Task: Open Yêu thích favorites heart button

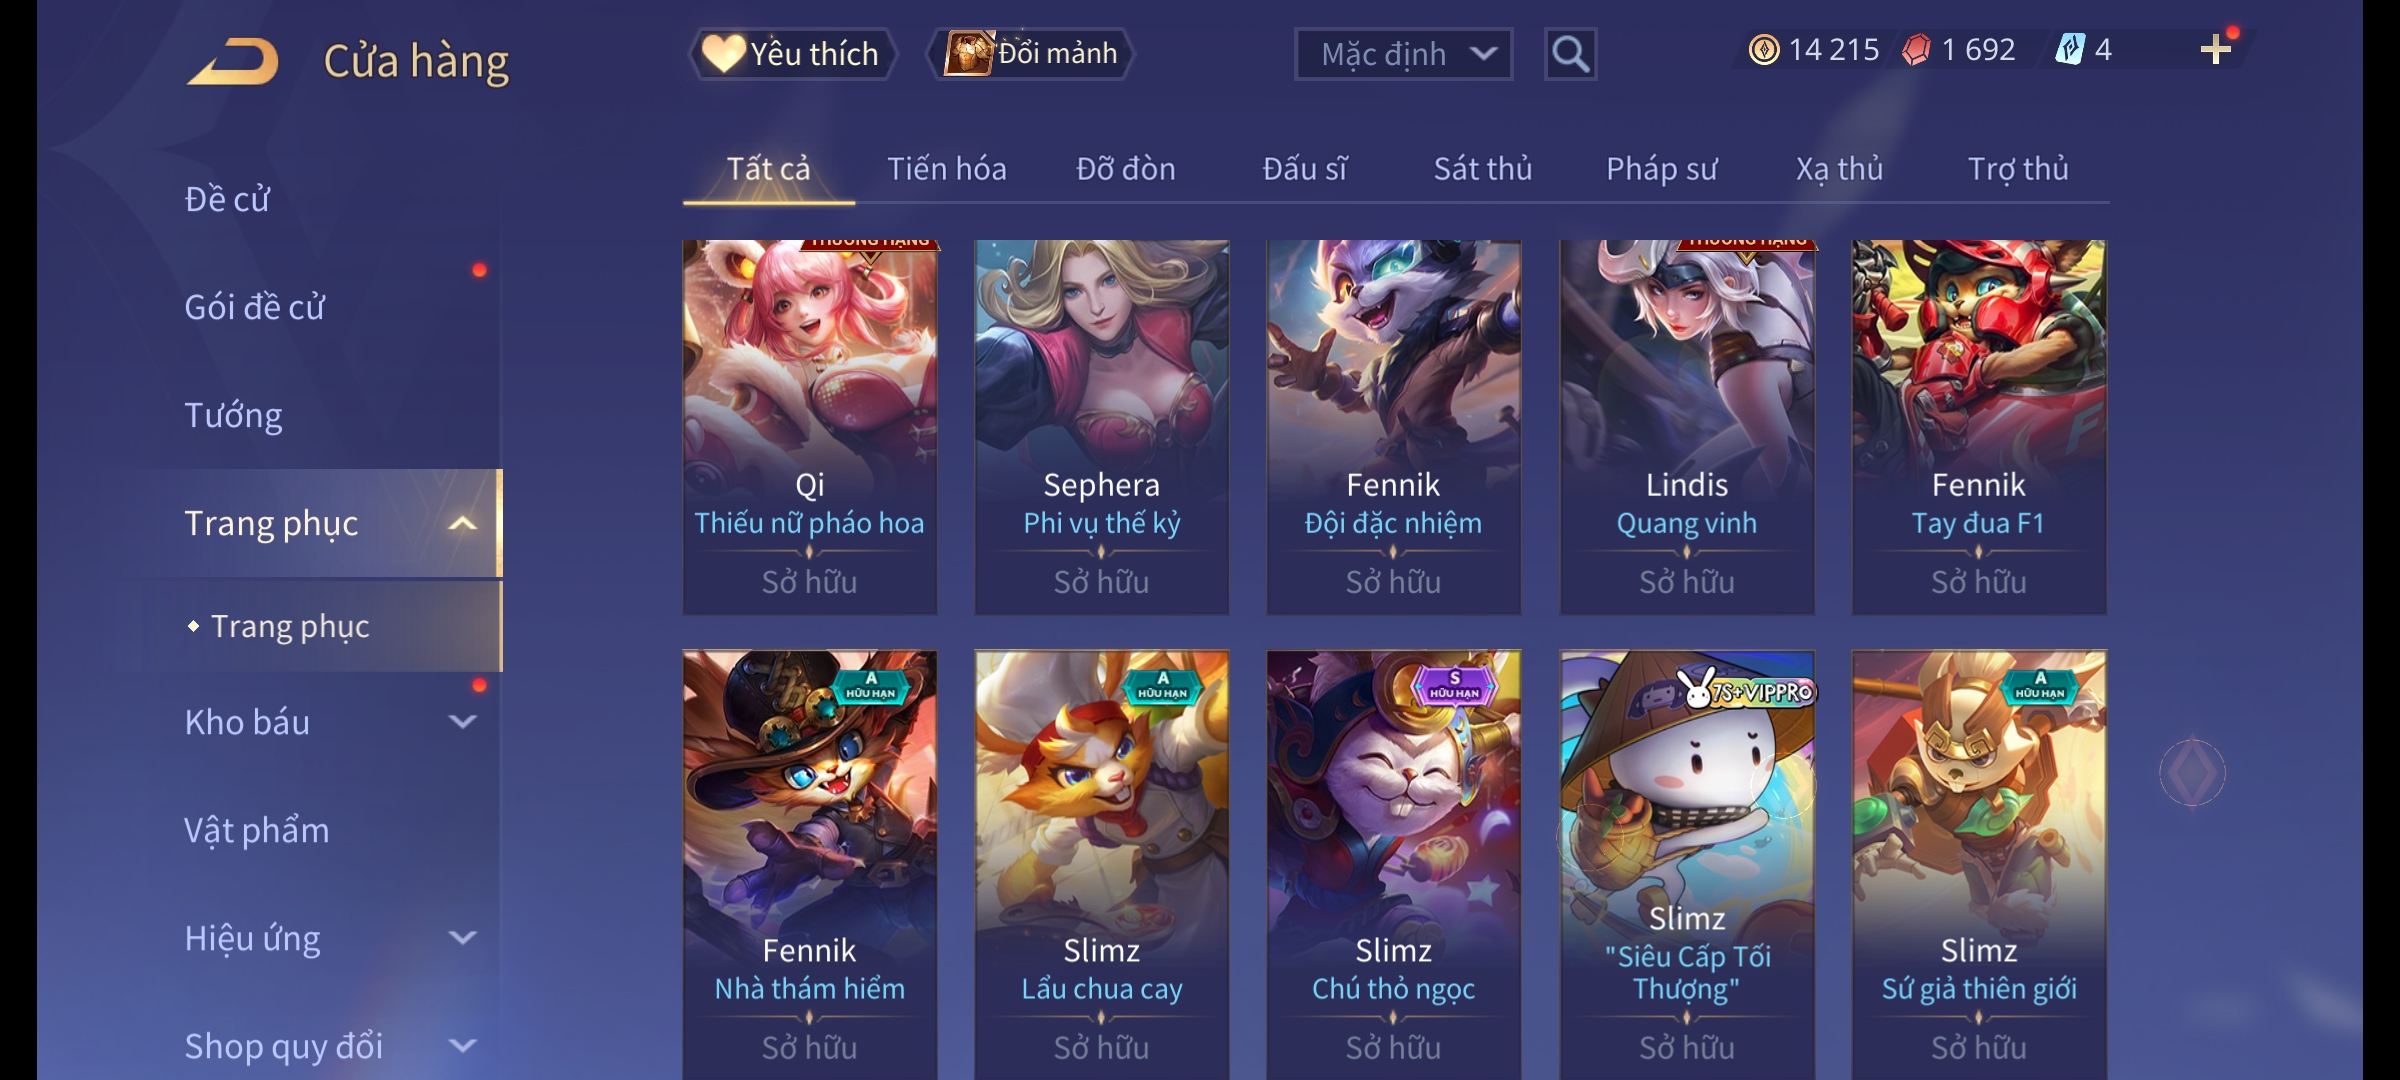Action: 792,54
